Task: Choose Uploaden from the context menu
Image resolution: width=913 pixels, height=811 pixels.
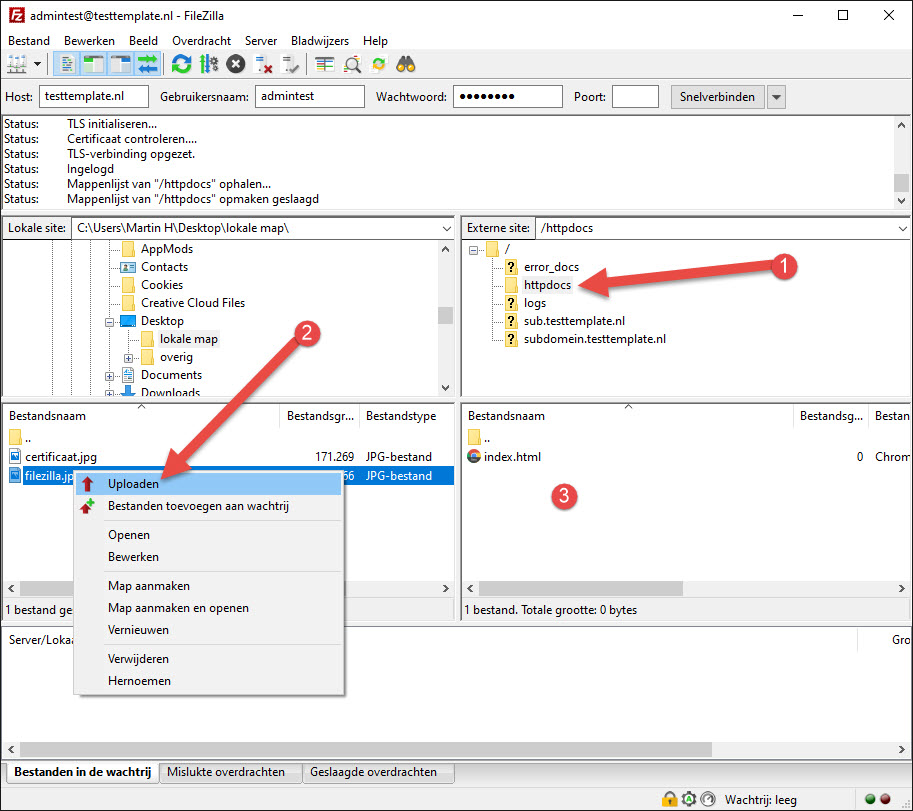Action: (x=208, y=484)
